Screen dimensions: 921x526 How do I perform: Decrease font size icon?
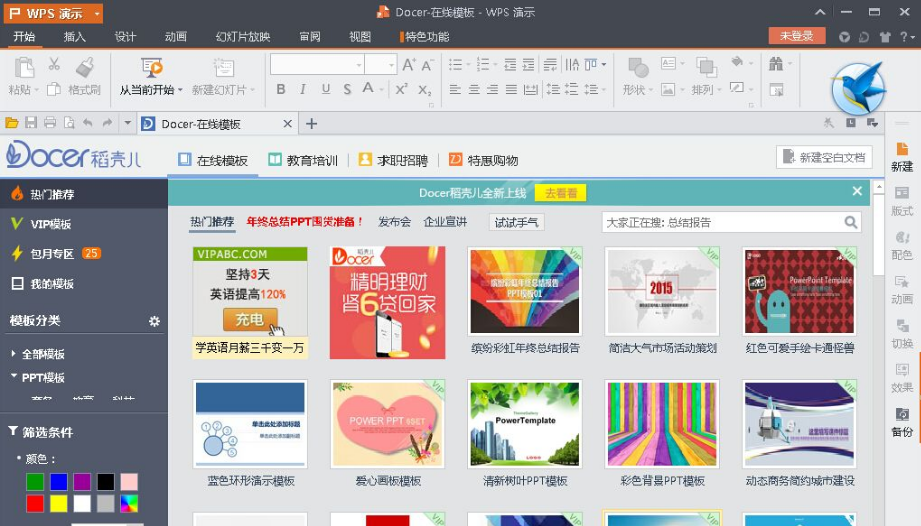tap(428, 65)
